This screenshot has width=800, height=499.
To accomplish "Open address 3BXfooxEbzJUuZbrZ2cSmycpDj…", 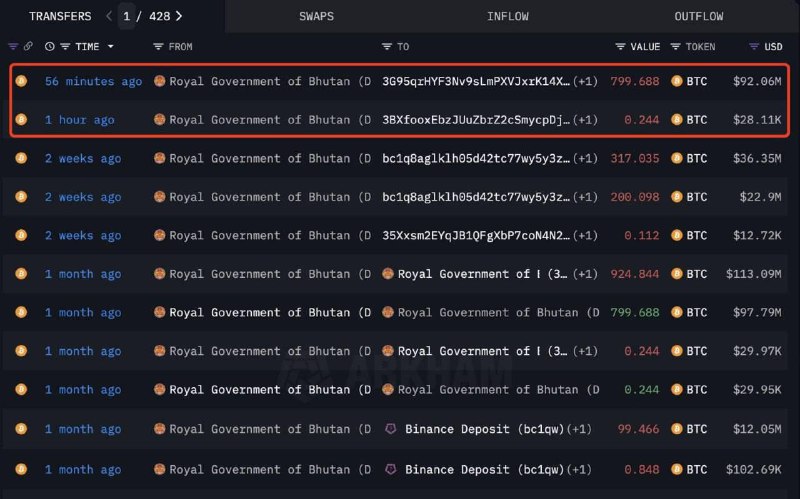I will pos(476,120).
